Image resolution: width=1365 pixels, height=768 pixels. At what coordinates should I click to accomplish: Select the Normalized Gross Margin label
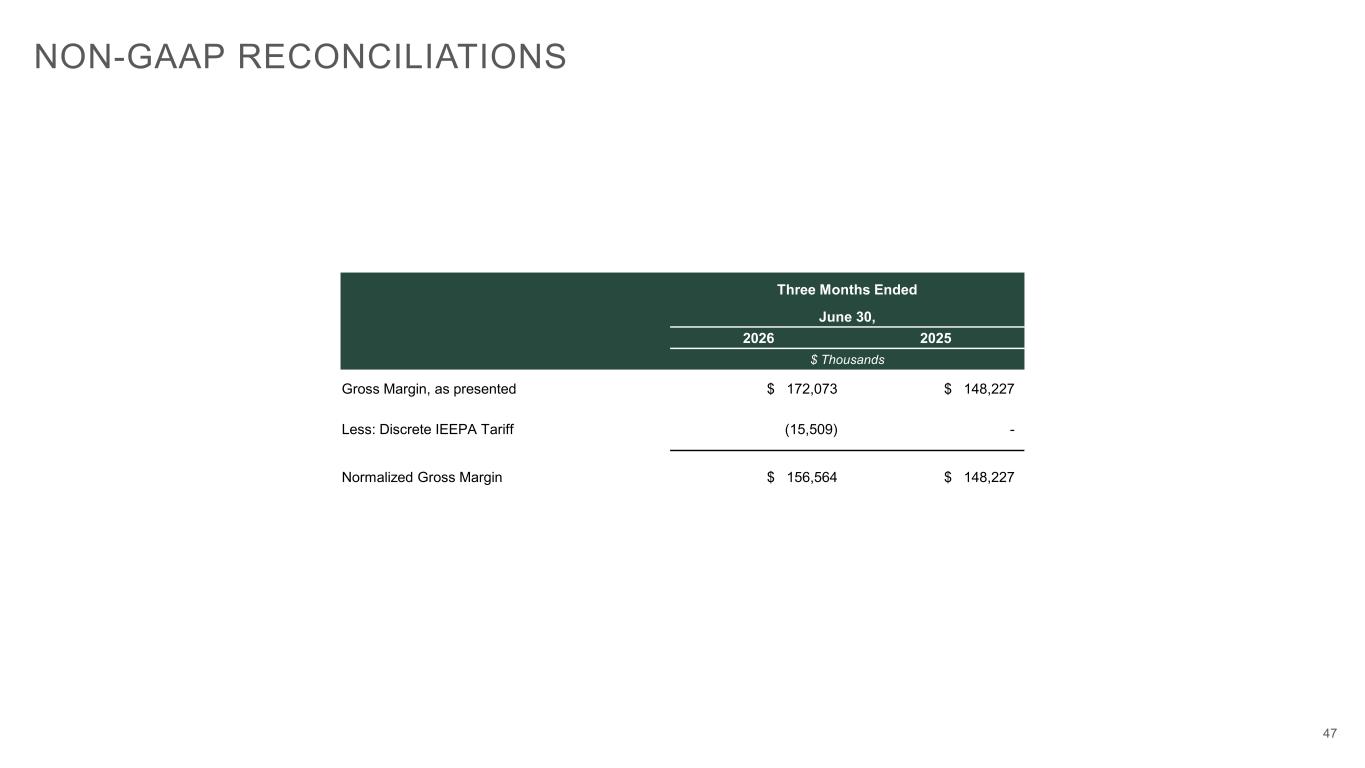[x=422, y=478]
